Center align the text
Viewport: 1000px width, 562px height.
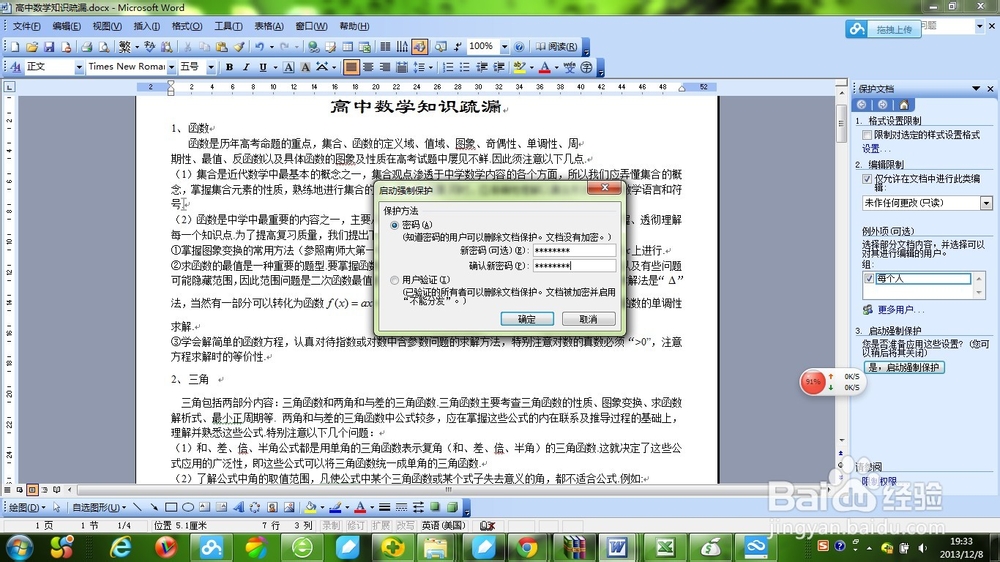[x=368, y=67]
